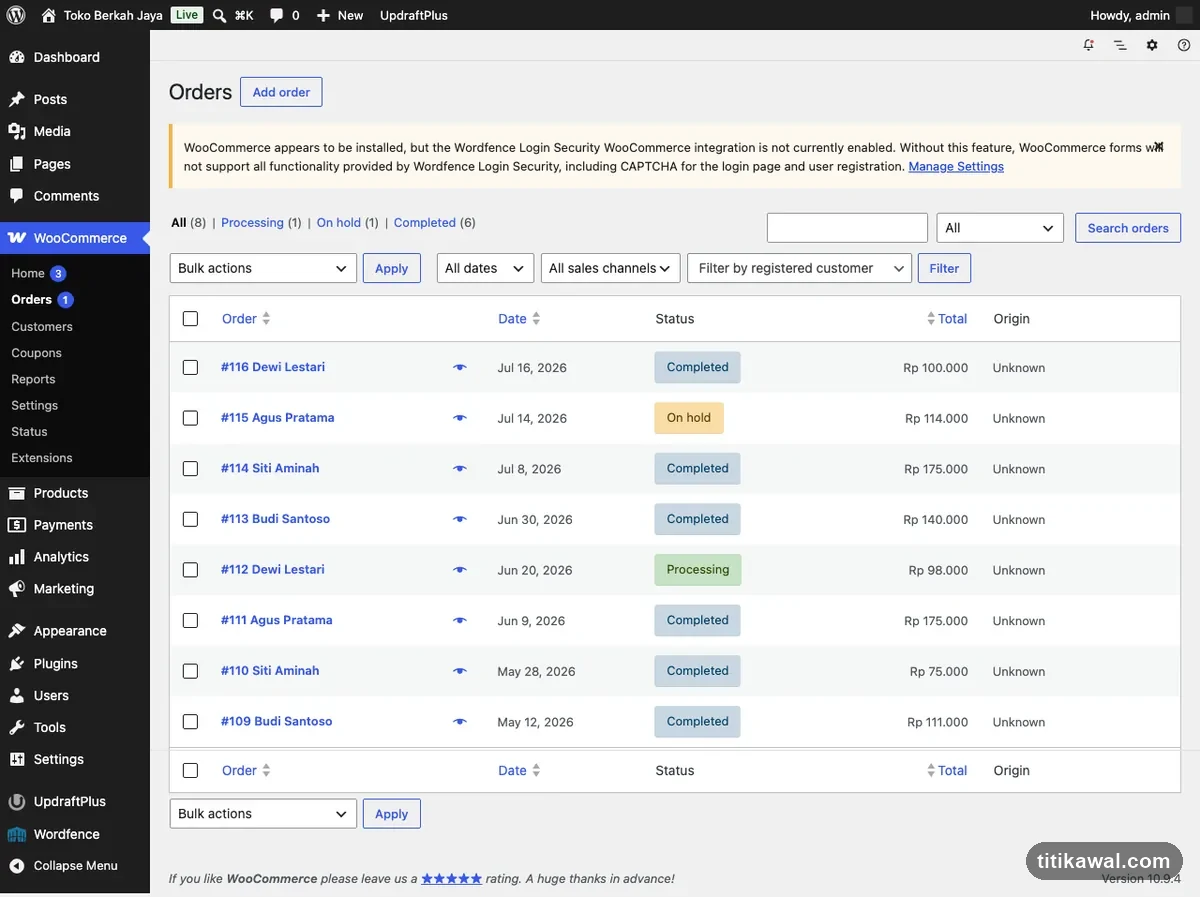Click the Dashboard sidebar icon
The height and width of the screenshot is (897, 1200).
tap(17, 57)
